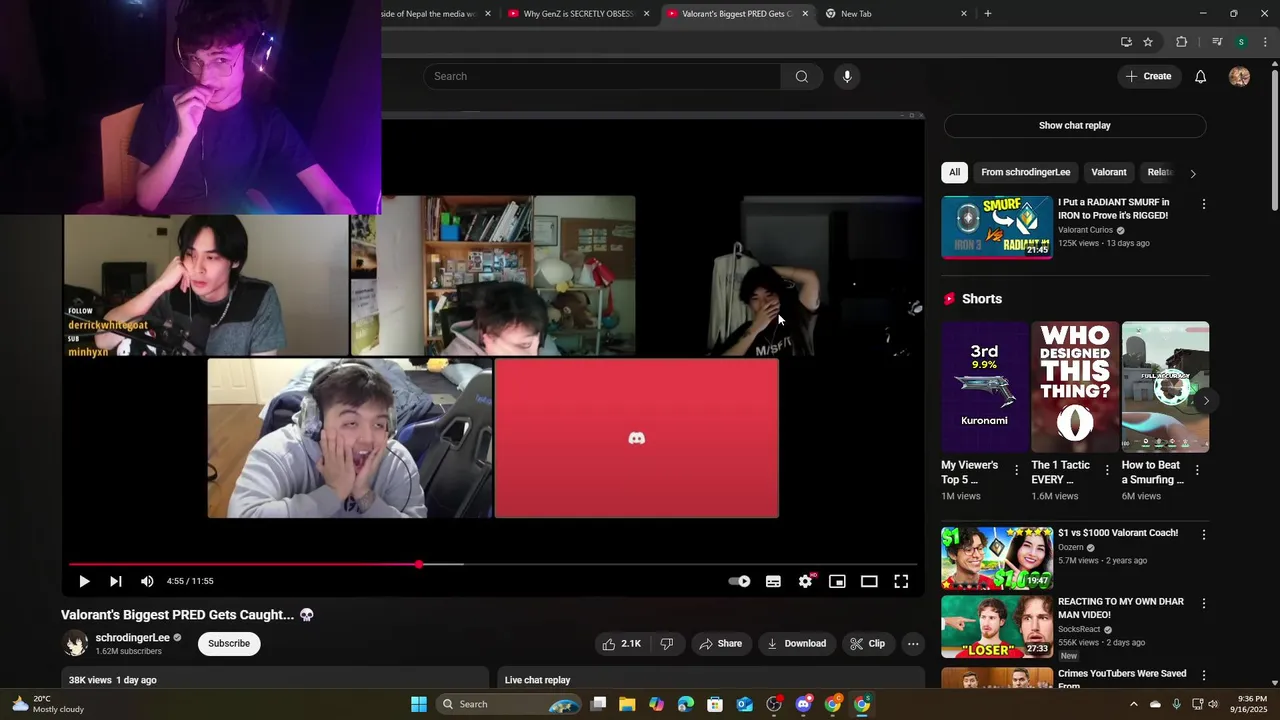Open Discord from taskbar
This screenshot has width=1280, height=720.
[x=803, y=704]
